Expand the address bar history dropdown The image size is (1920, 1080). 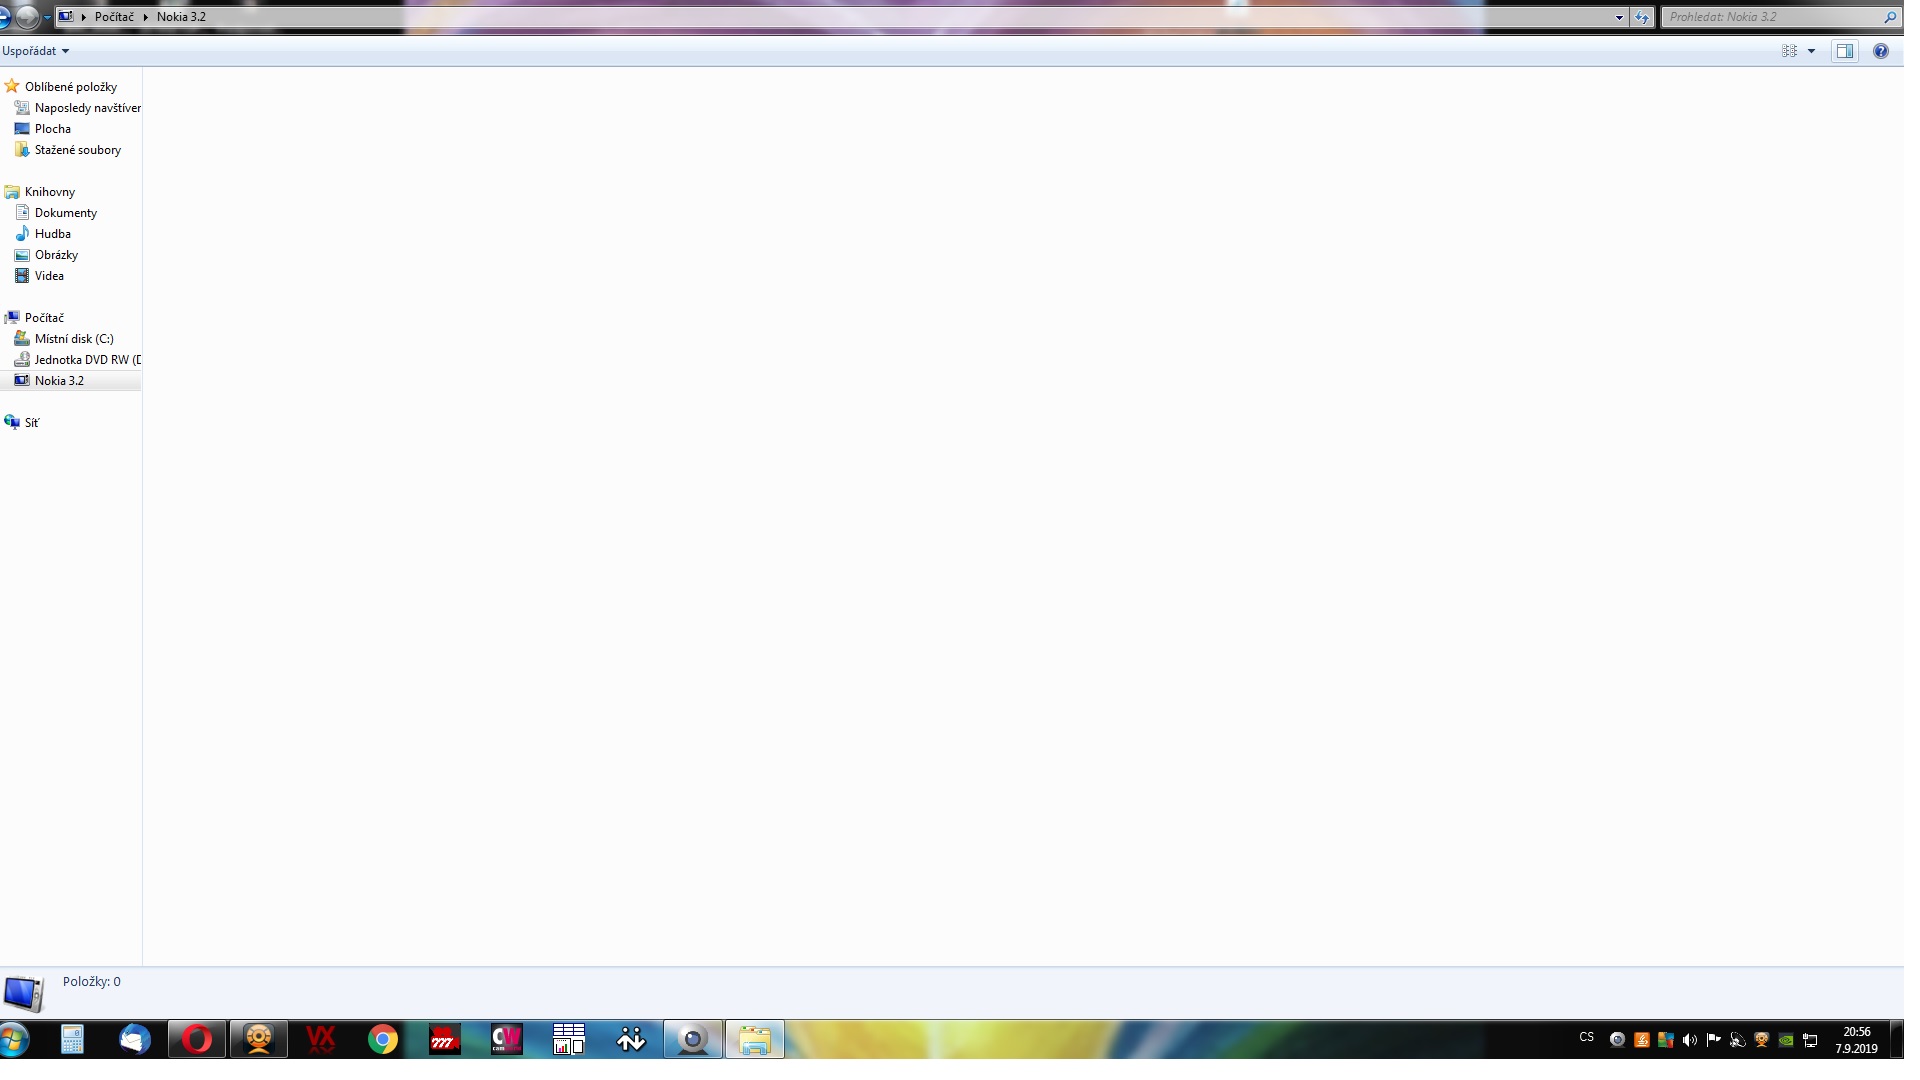[1619, 17]
